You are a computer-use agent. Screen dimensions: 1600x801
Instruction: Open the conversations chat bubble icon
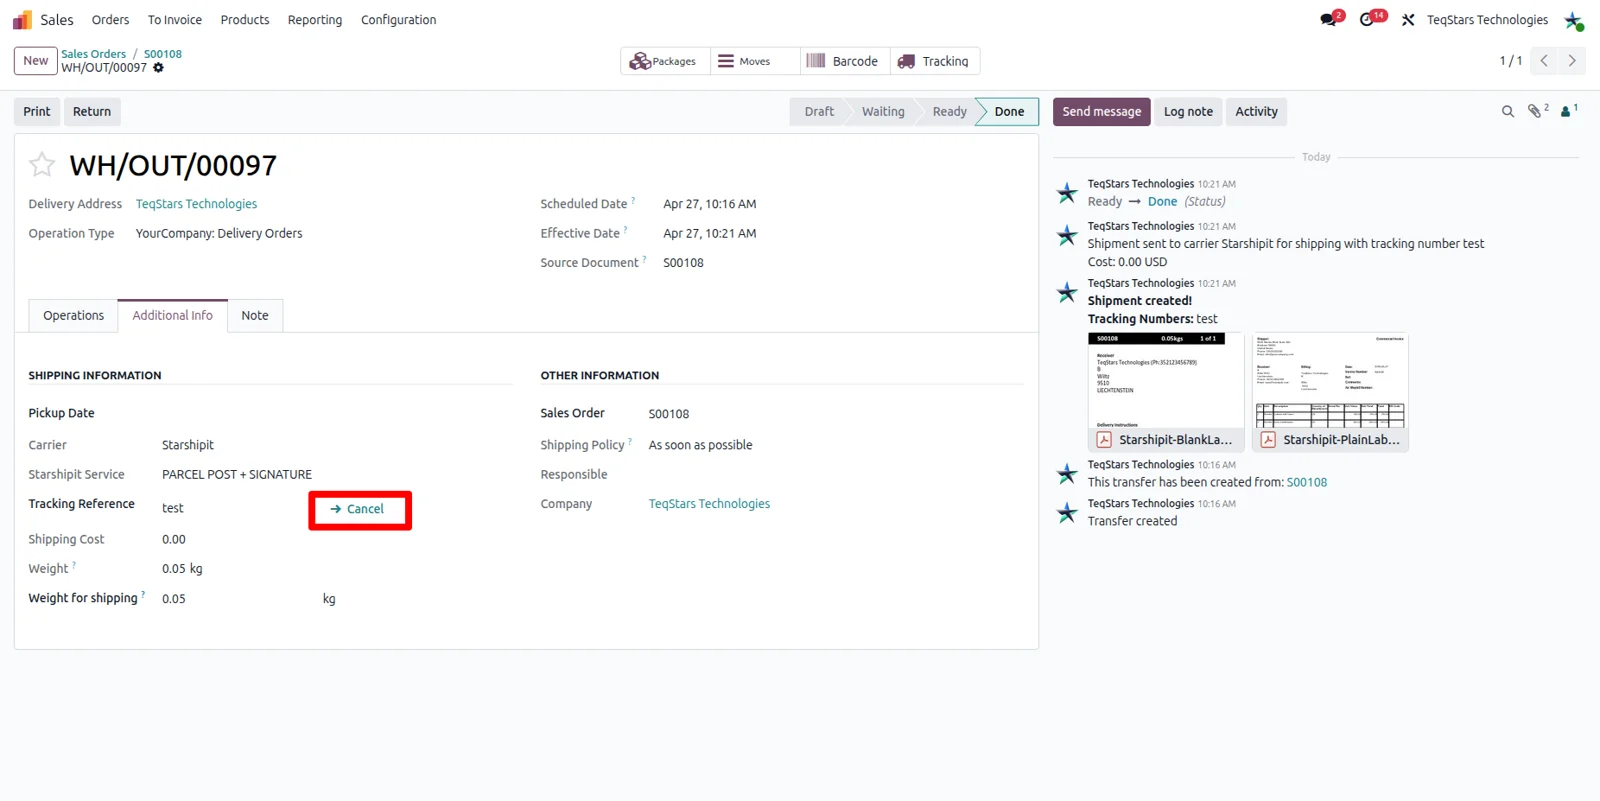[1328, 20]
